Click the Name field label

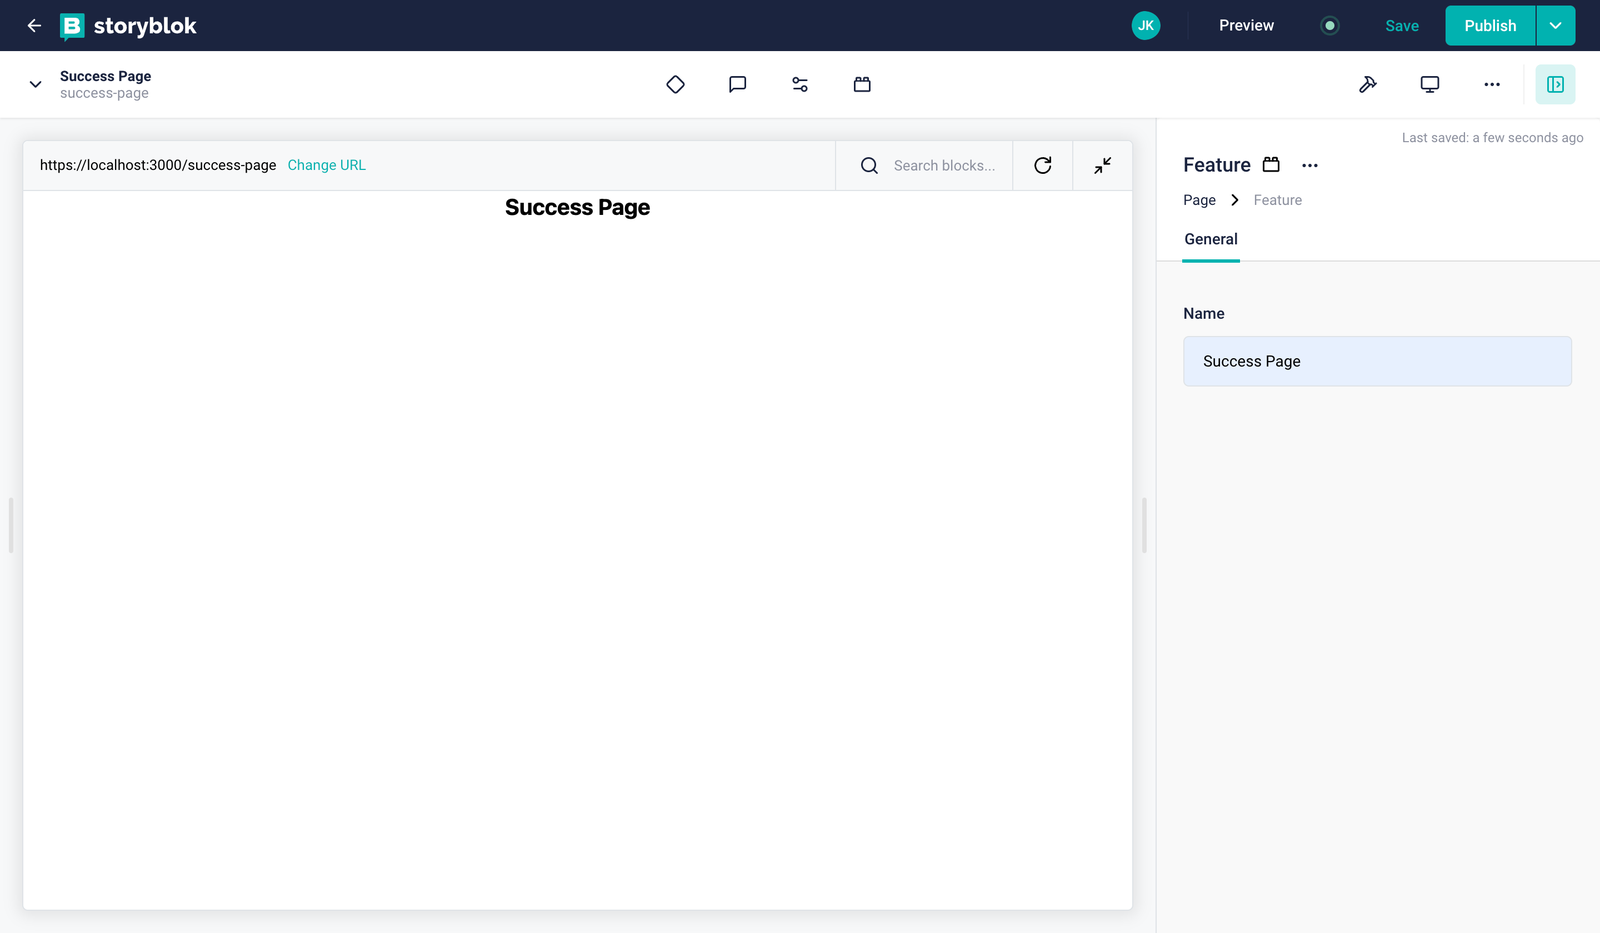pyautogui.click(x=1204, y=314)
